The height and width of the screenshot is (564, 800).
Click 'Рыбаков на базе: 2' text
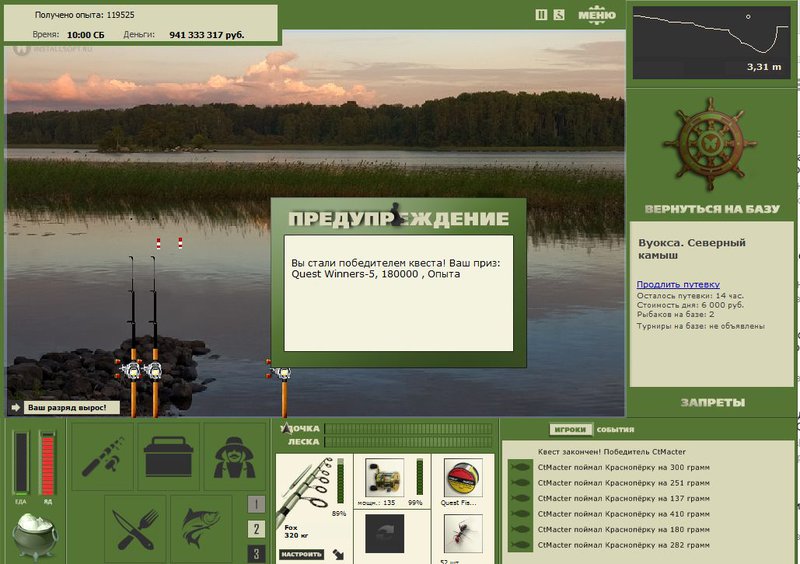675,314
